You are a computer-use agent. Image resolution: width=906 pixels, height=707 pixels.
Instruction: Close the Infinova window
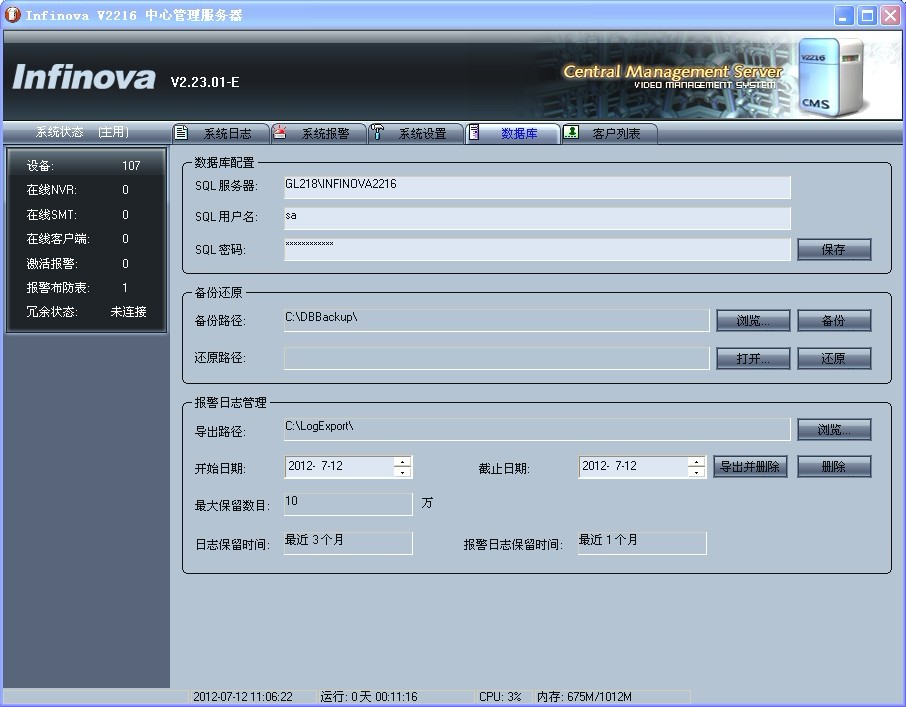point(890,16)
